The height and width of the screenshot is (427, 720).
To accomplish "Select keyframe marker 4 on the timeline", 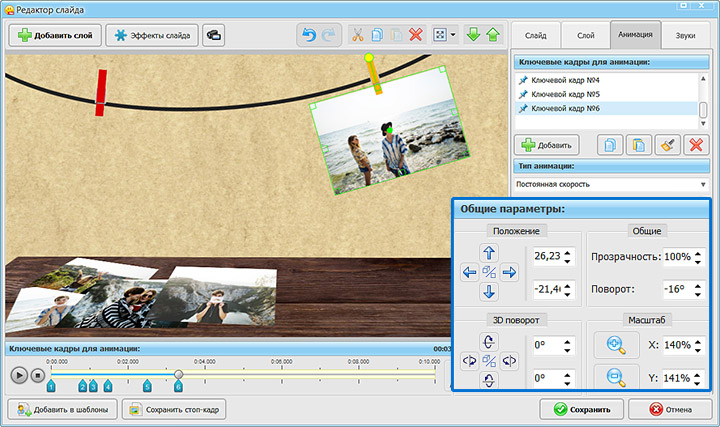I will (x=107, y=386).
